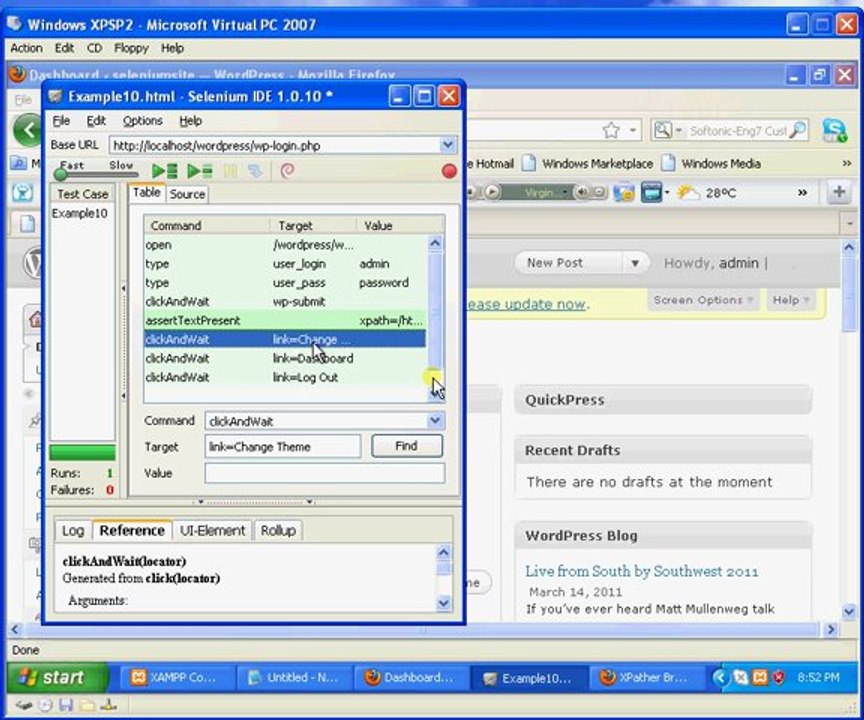Image resolution: width=864 pixels, height=720 pixels.
Task: Switch to the Source tab
Action: pos(187,194)
